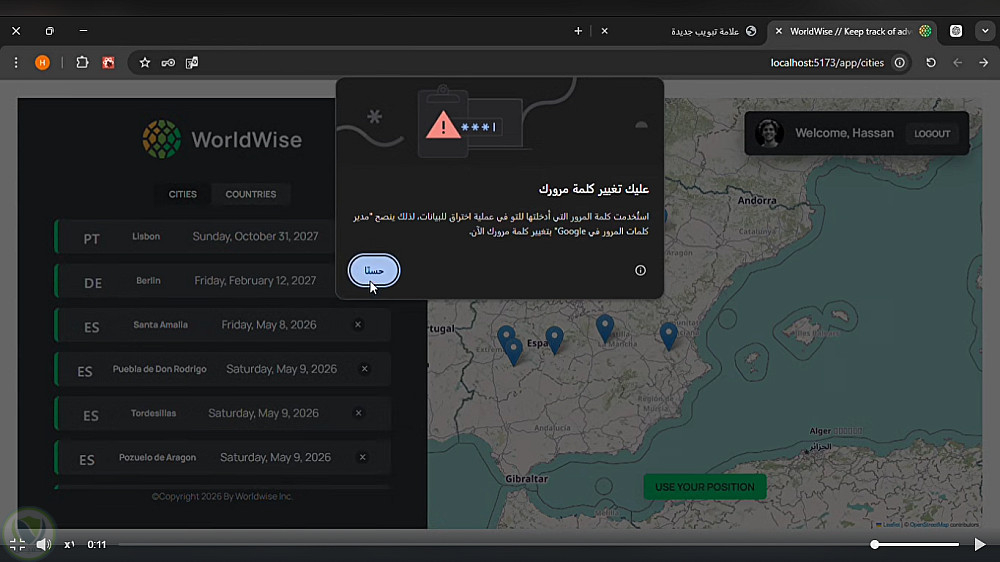Viewport: 1000px width, 562px height.
Task: Mute the video with speaker icon
Action: (43, 544)
